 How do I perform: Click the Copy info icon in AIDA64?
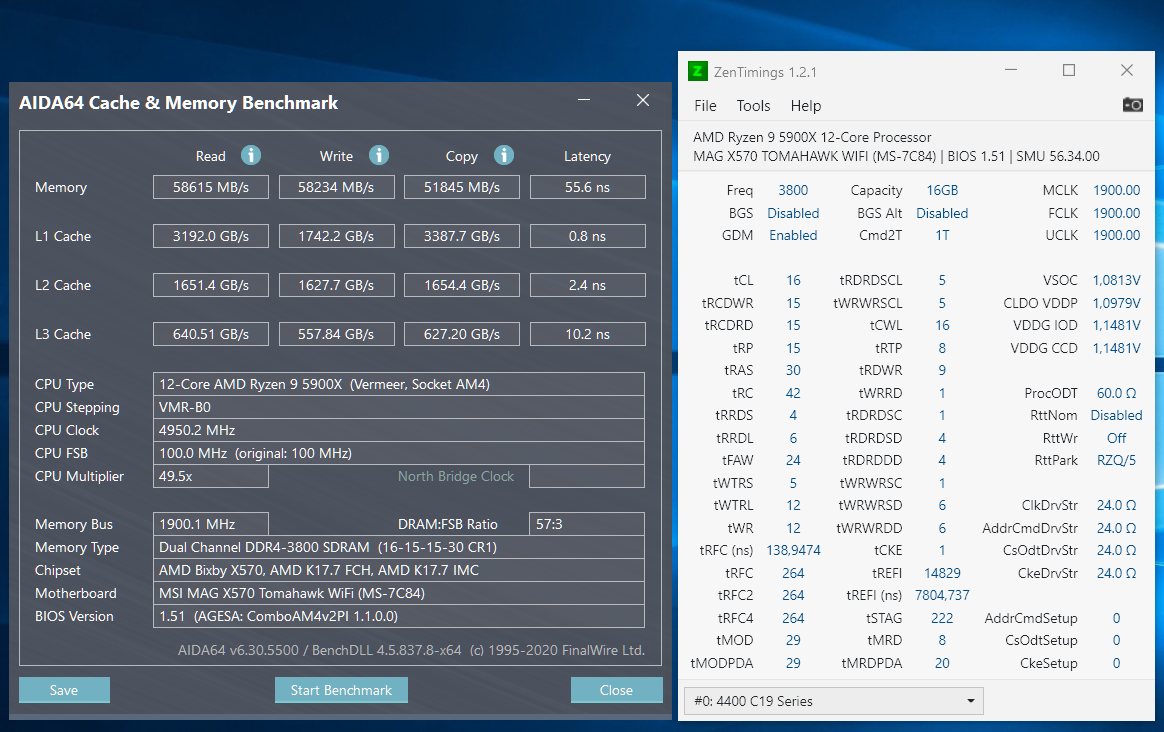pyautogui.click(x=503, y=155)
